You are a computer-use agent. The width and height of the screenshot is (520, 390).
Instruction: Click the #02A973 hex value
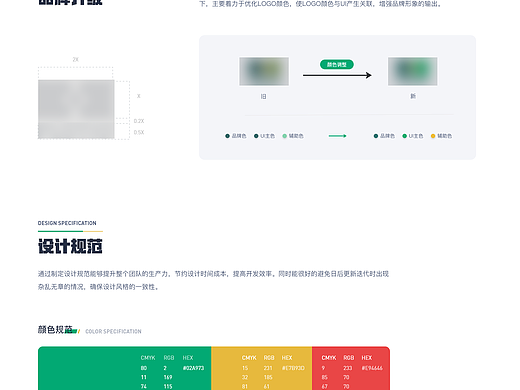tap(193, 368)
